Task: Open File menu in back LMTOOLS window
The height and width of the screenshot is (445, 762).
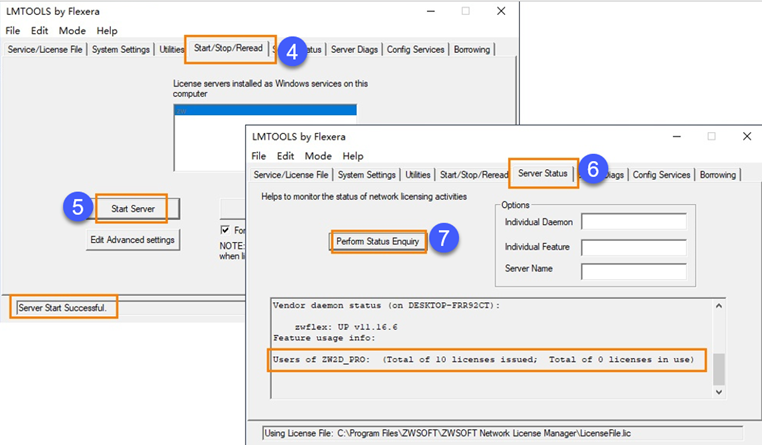Action: [x=13, y=31]
